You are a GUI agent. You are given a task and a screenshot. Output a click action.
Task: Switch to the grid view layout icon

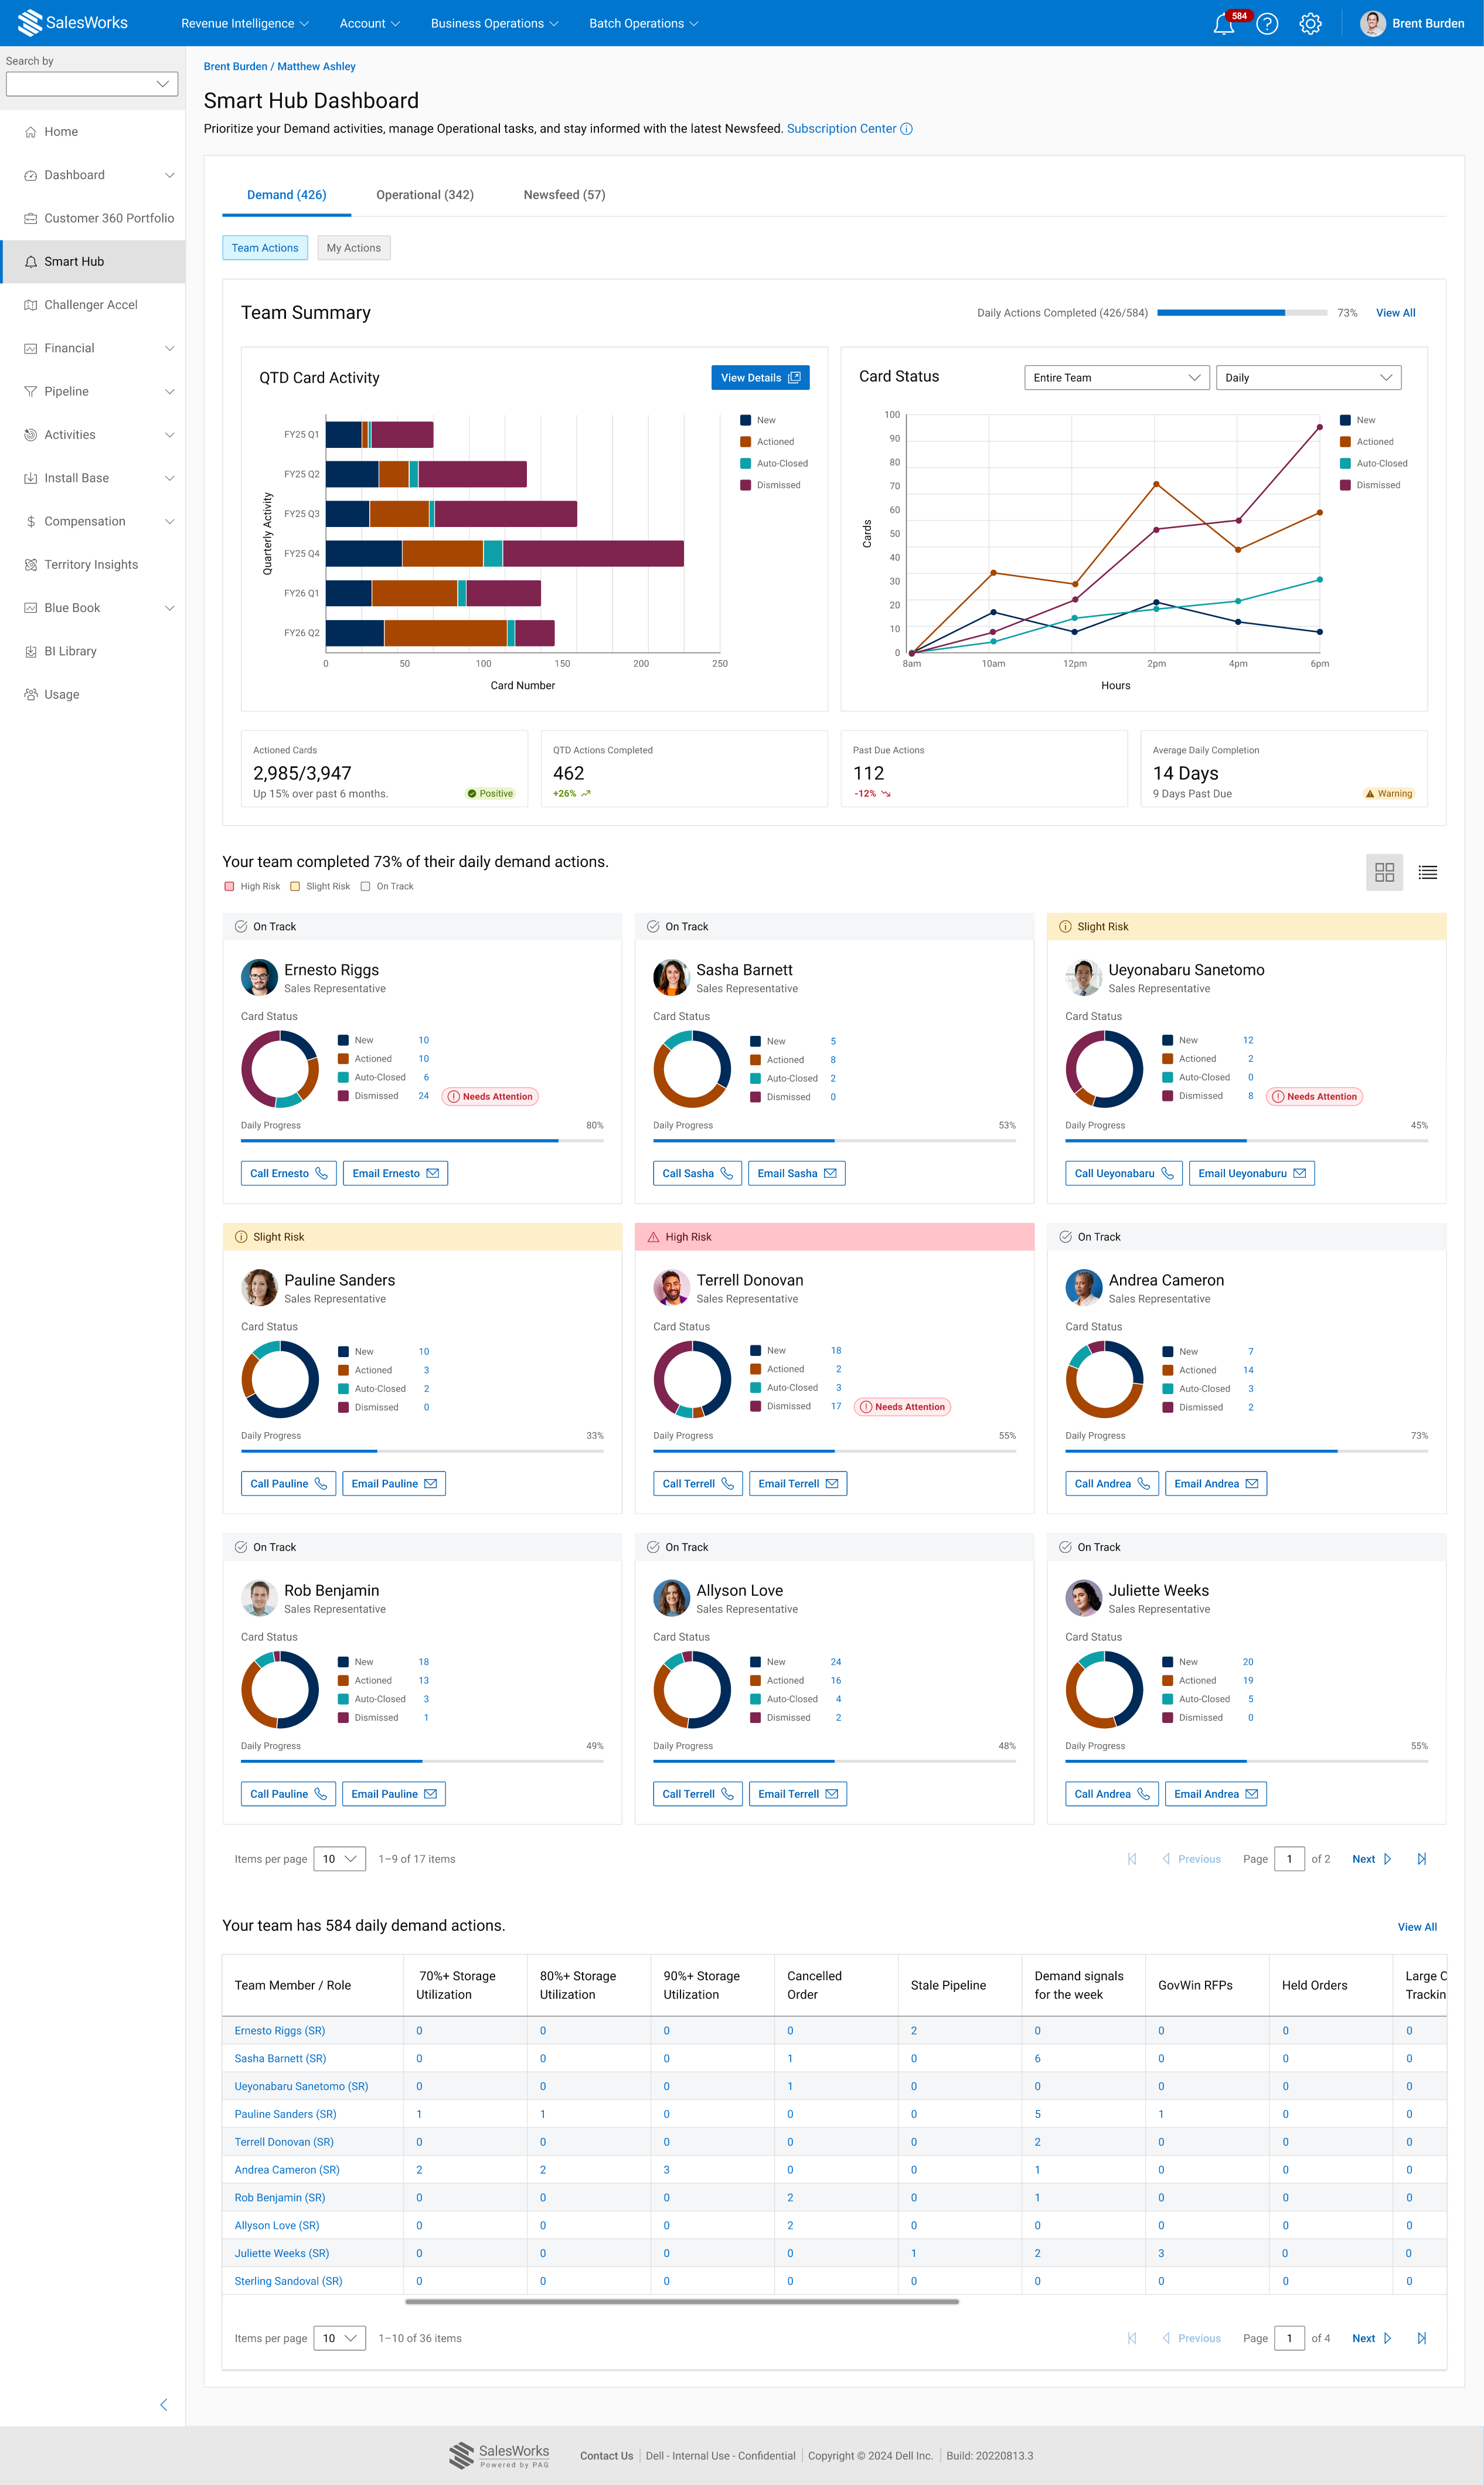(1384, 872)
